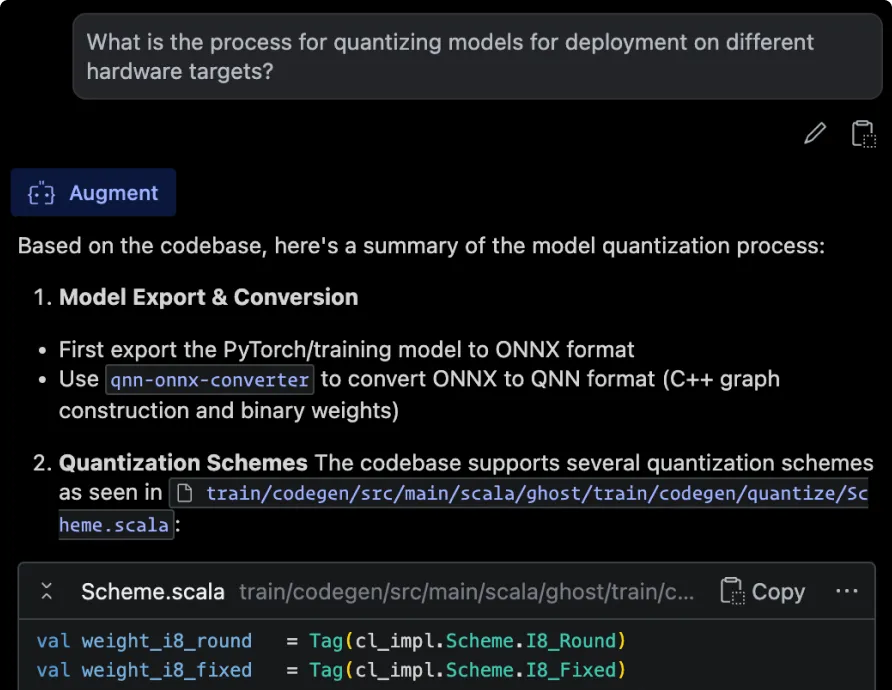Click the Augment label text
Image resolution: width=892 pixels, height=690 pixels.
point(113,194)
